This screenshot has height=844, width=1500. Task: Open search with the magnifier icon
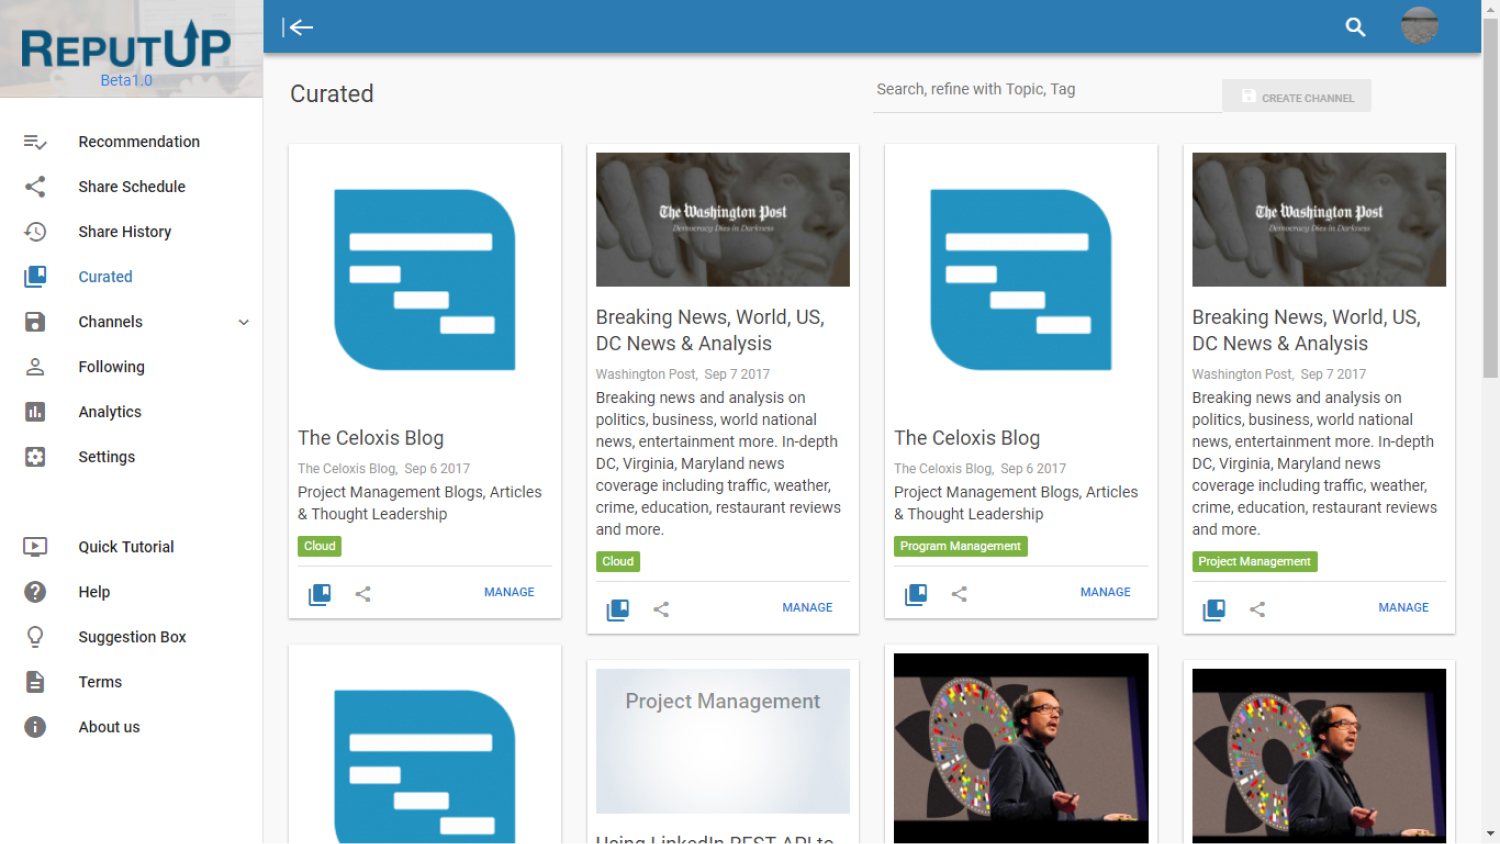click(x=1355, y=27)
